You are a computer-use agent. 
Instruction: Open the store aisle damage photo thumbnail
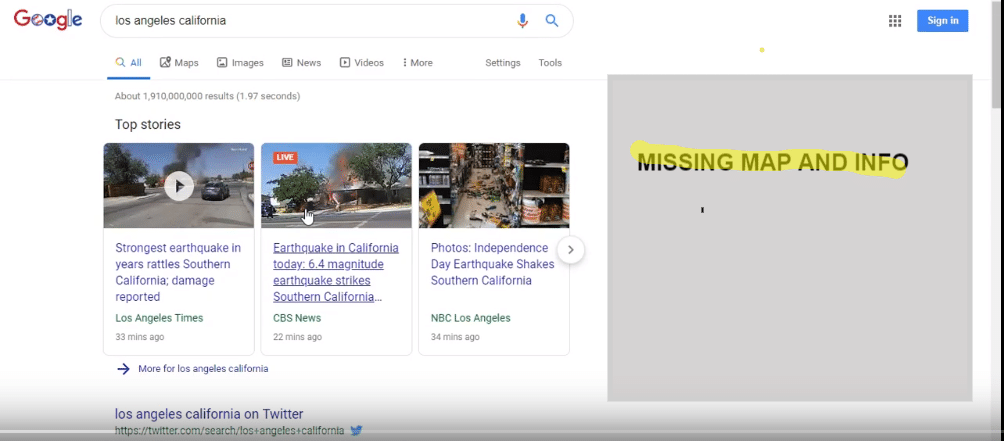[x=494, y=185]
